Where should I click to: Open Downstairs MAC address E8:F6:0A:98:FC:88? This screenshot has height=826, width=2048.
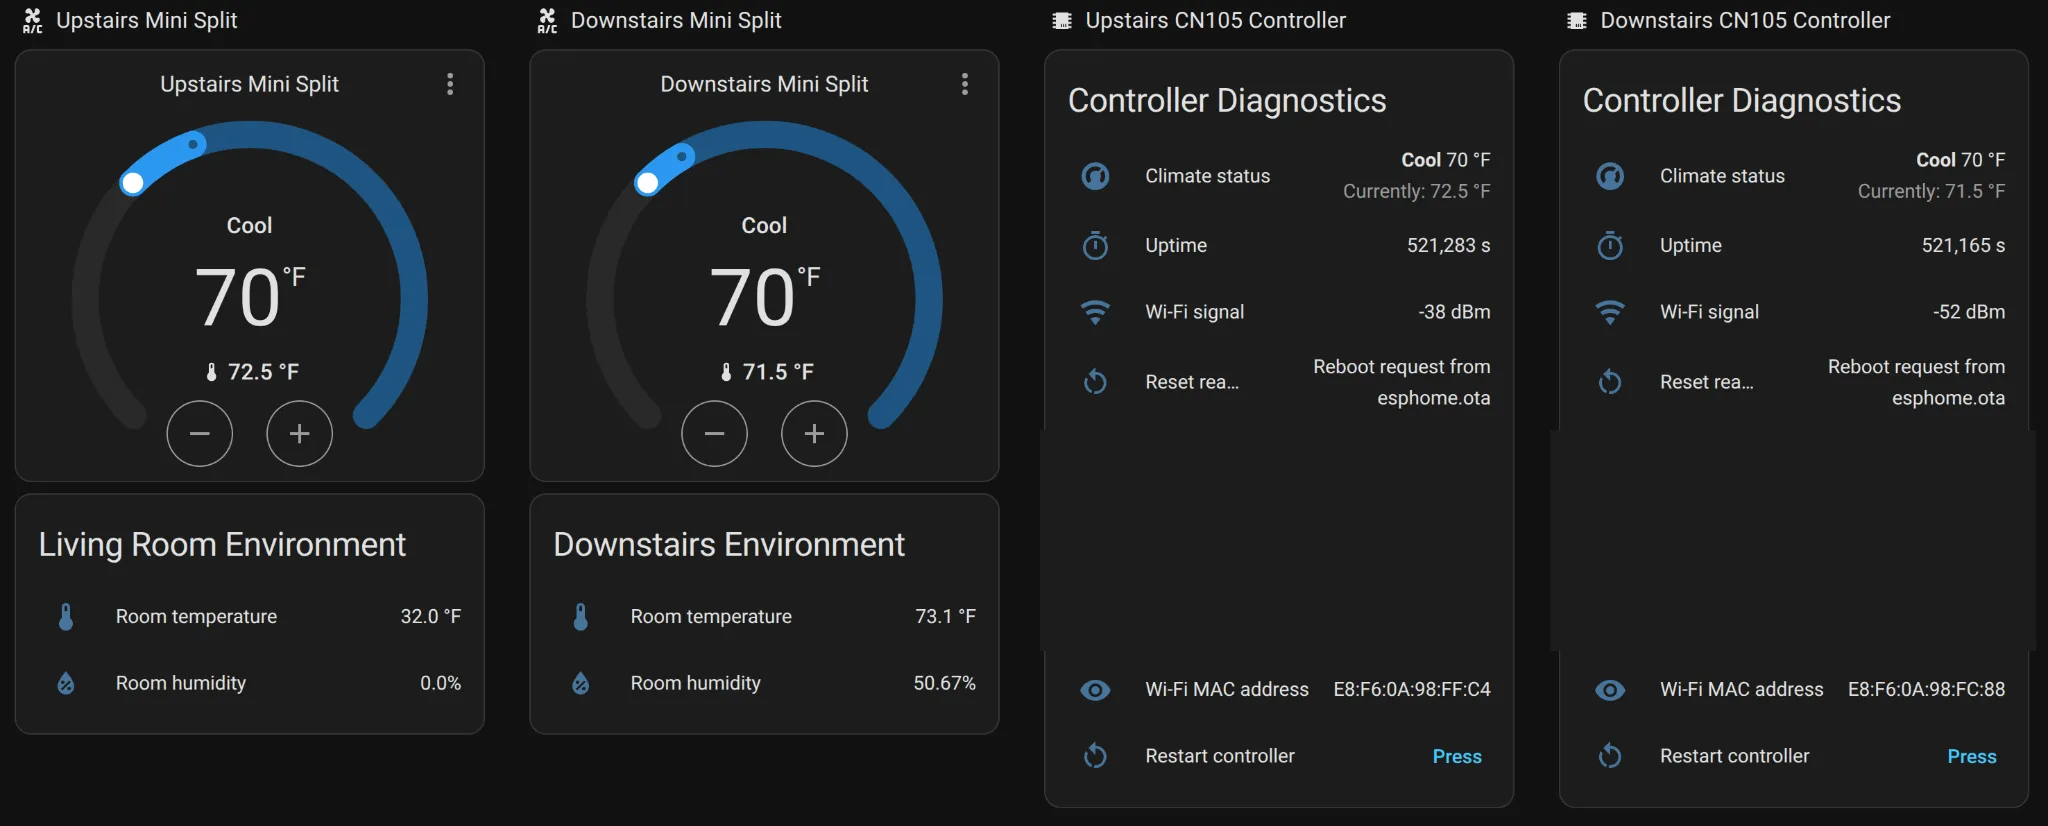pos(1926,689)
